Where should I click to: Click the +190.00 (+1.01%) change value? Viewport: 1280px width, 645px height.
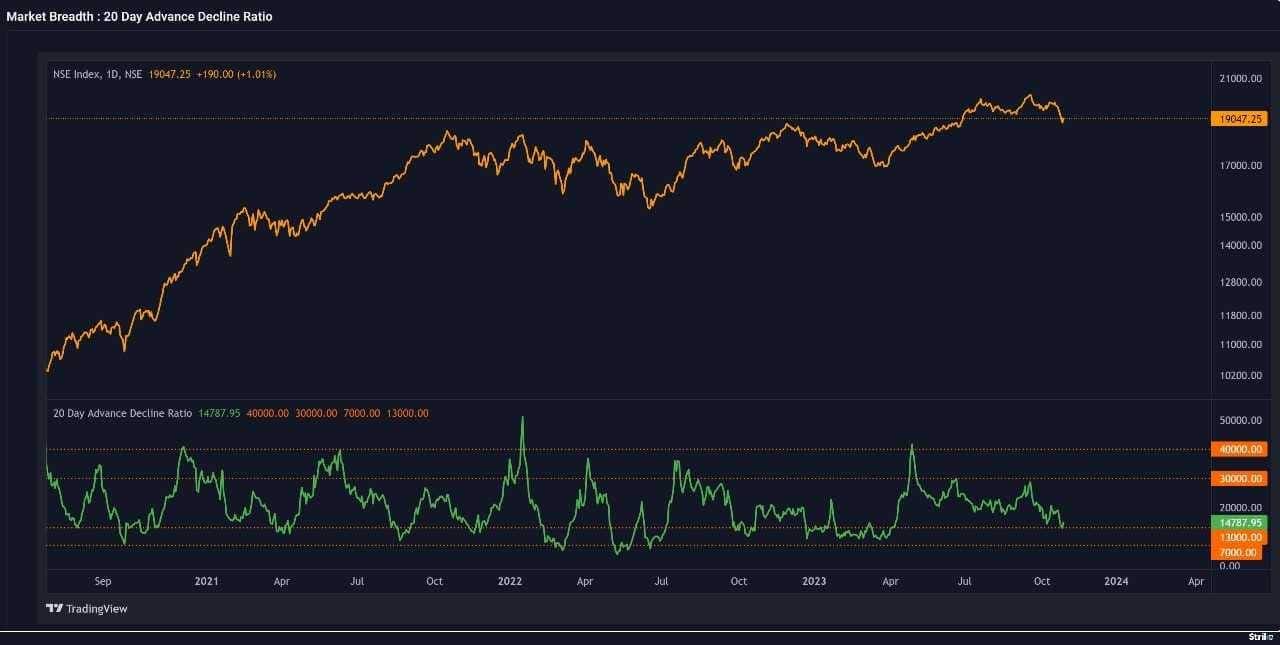pyautogui.click(x=236, y=74)
